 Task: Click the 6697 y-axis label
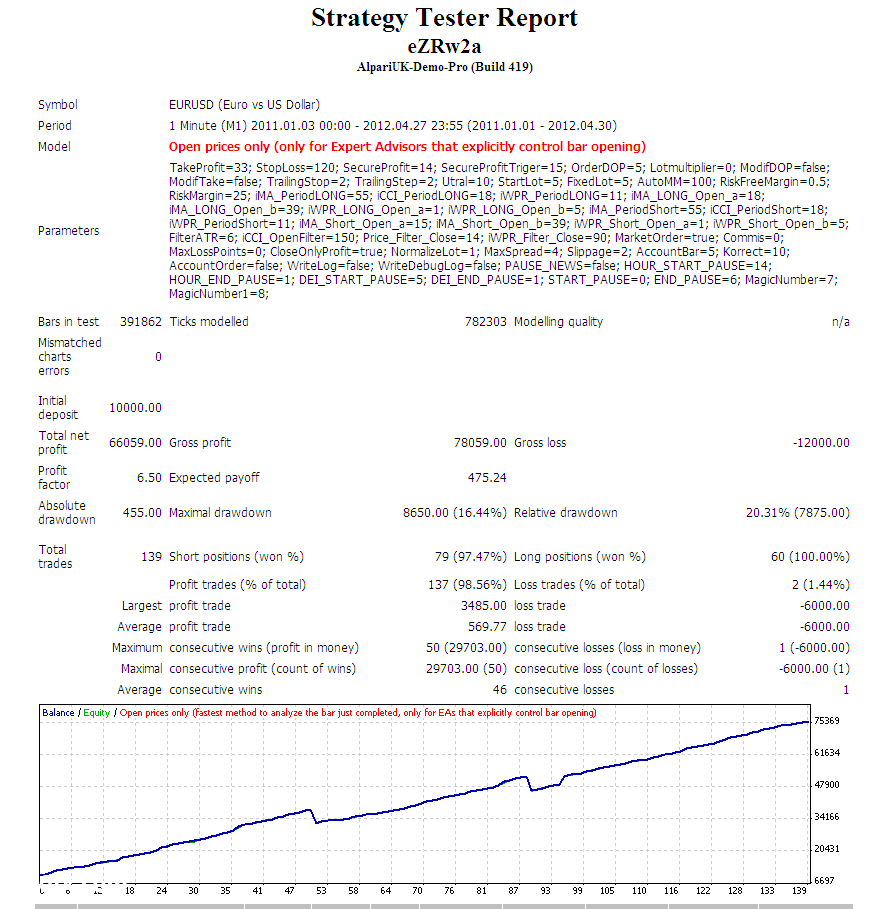824,881
